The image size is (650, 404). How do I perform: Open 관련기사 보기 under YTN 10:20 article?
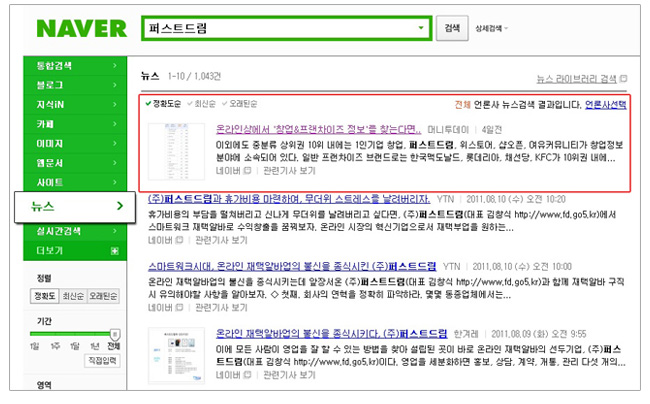(221, 240)
